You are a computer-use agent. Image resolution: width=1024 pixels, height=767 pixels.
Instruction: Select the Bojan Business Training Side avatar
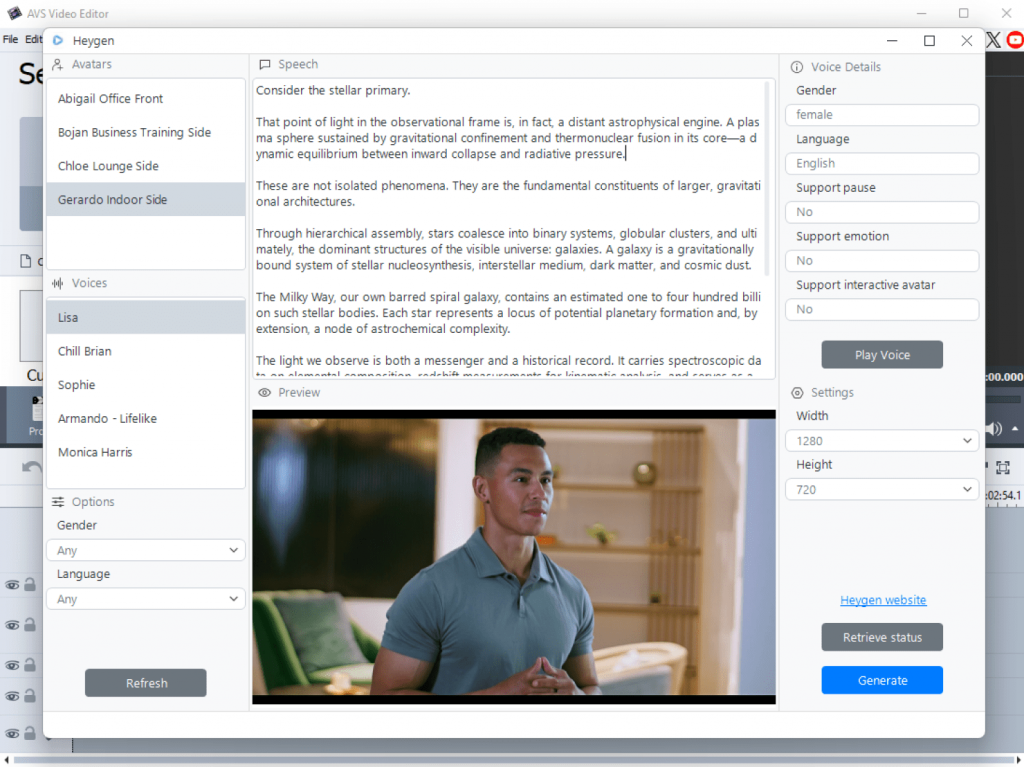146,132
